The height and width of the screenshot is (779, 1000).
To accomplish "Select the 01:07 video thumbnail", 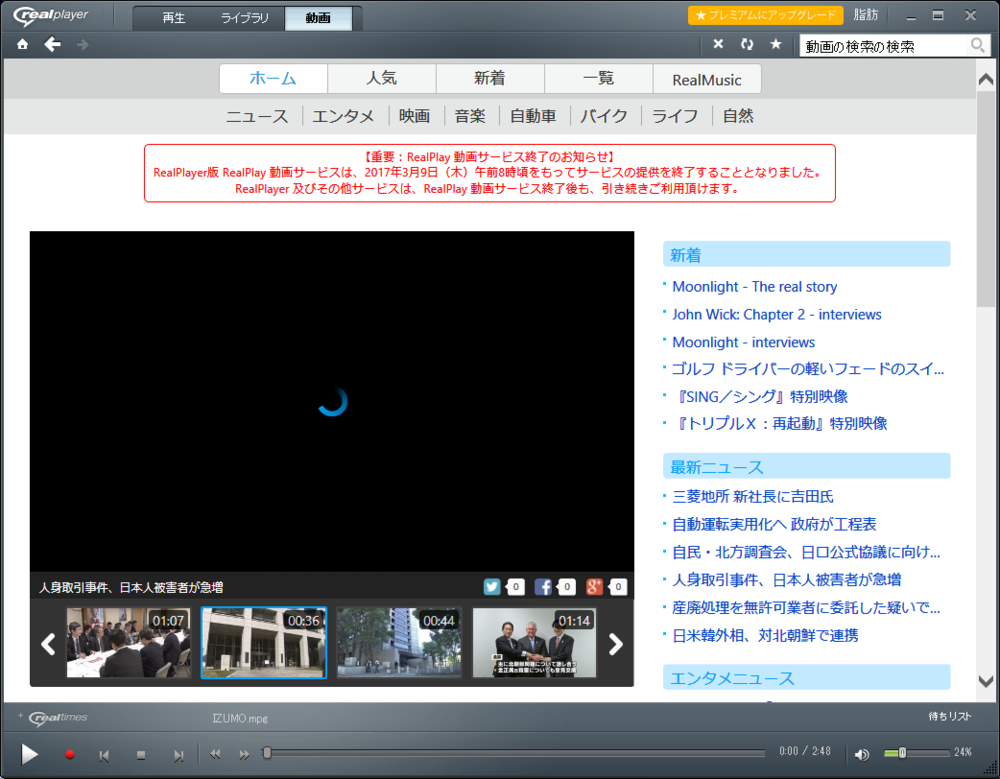I will tap(128, 642).
